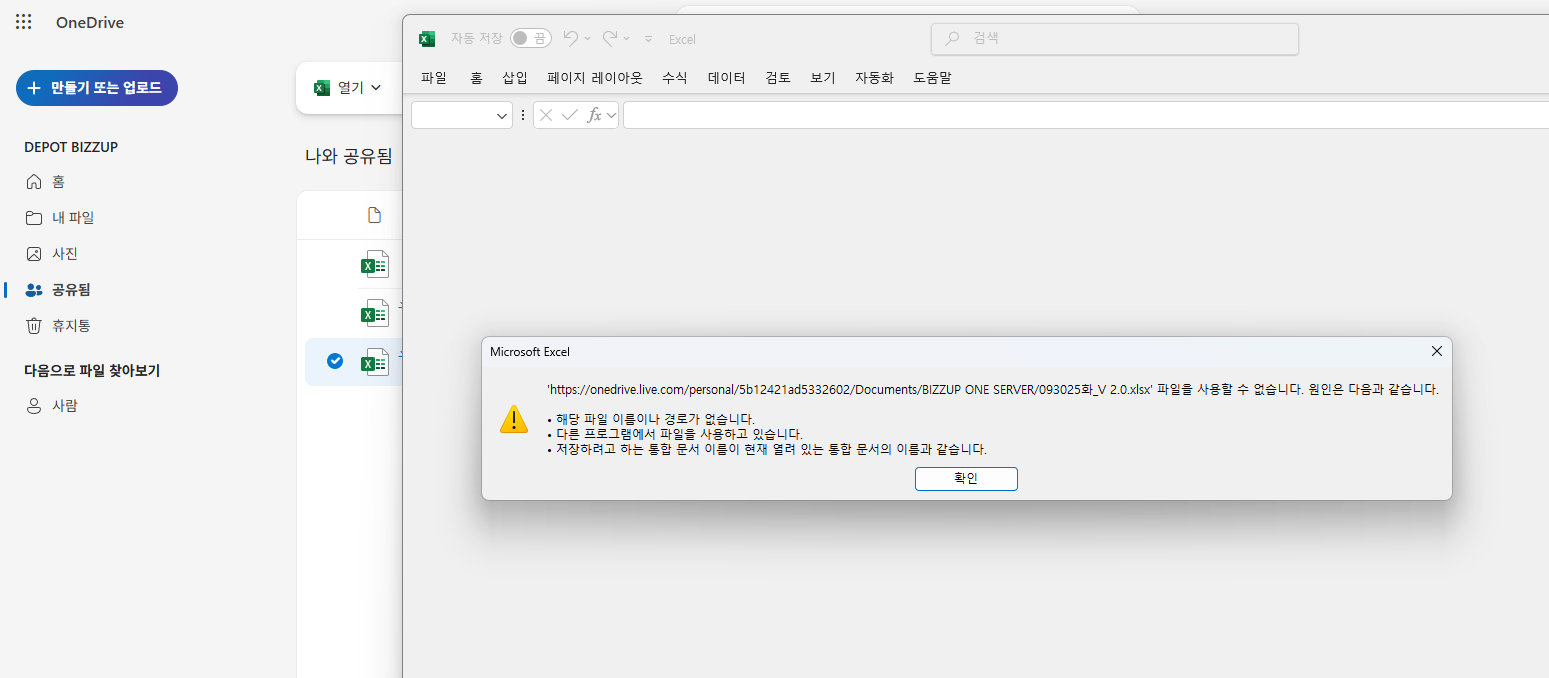Click first Excel file icon in list

(375, 265)
